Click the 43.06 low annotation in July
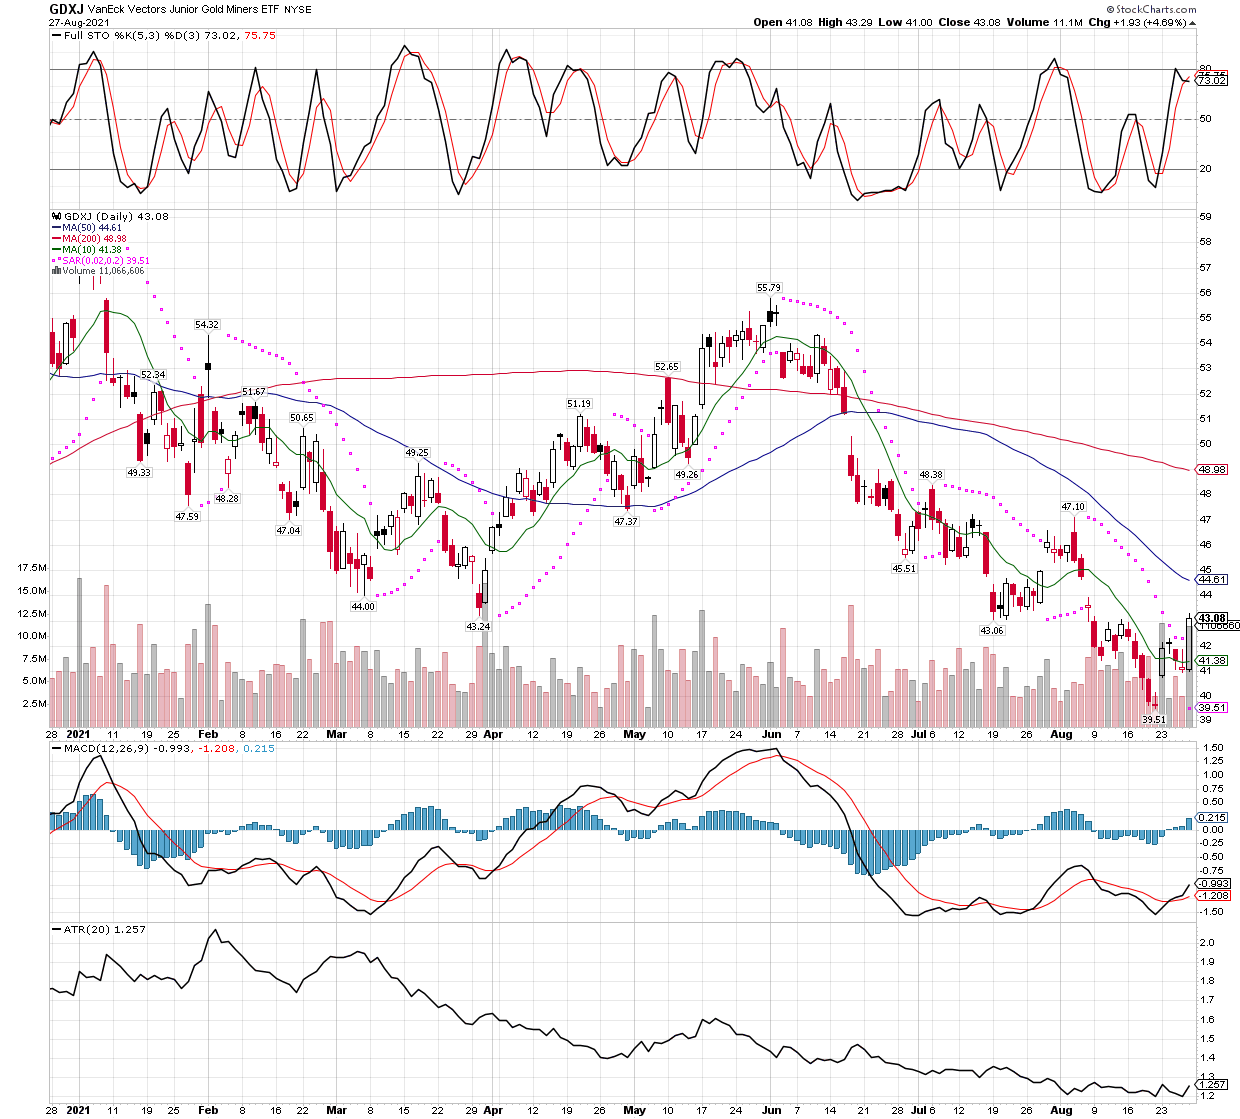The image size is (1240, 1119). pyautogui.click(x=992, y=631)
